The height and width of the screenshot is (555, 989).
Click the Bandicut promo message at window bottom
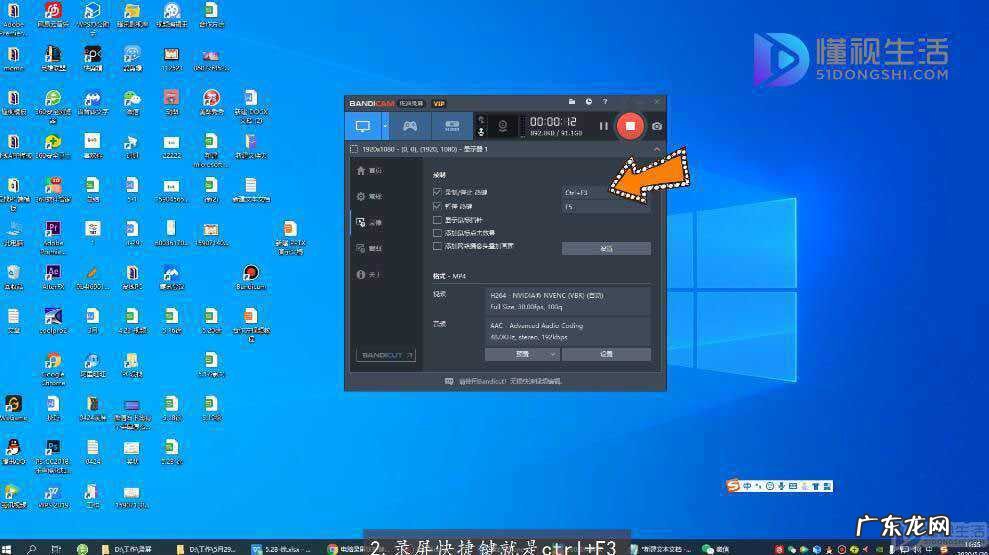point(503,381)
